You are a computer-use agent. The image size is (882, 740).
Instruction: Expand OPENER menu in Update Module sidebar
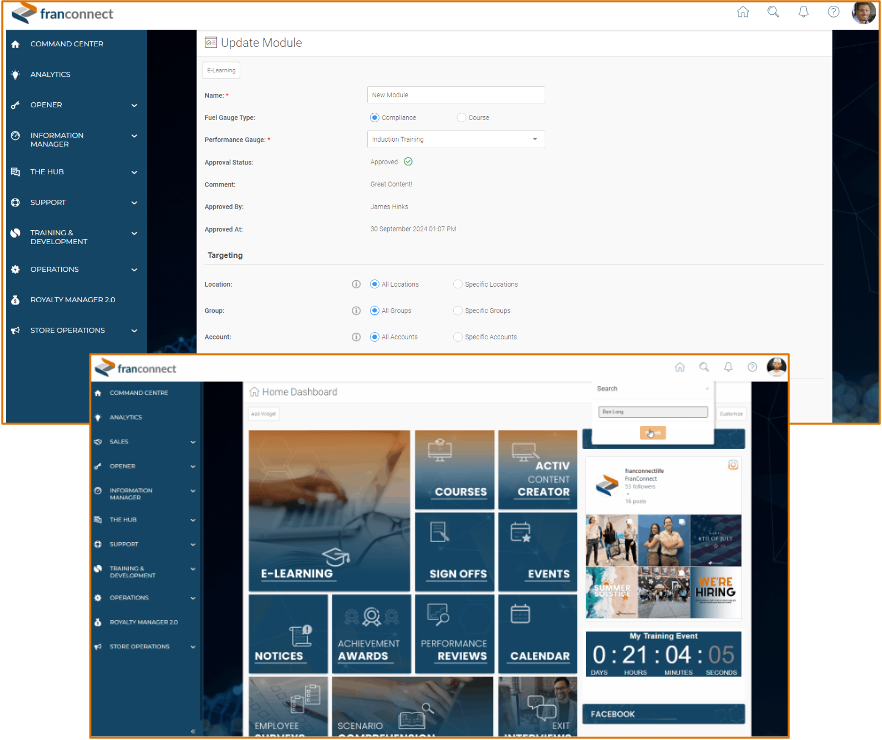tap(134, 105)
